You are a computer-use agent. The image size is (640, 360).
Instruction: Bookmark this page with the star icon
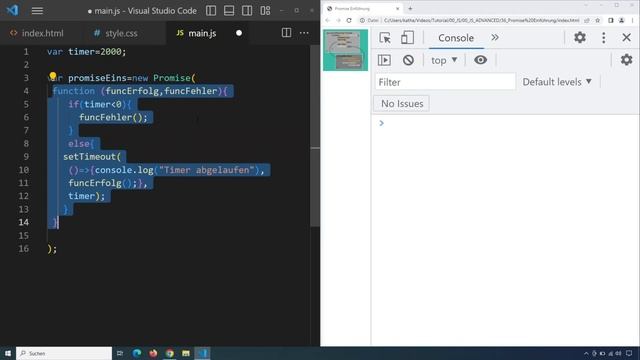(x=598, y=20)
